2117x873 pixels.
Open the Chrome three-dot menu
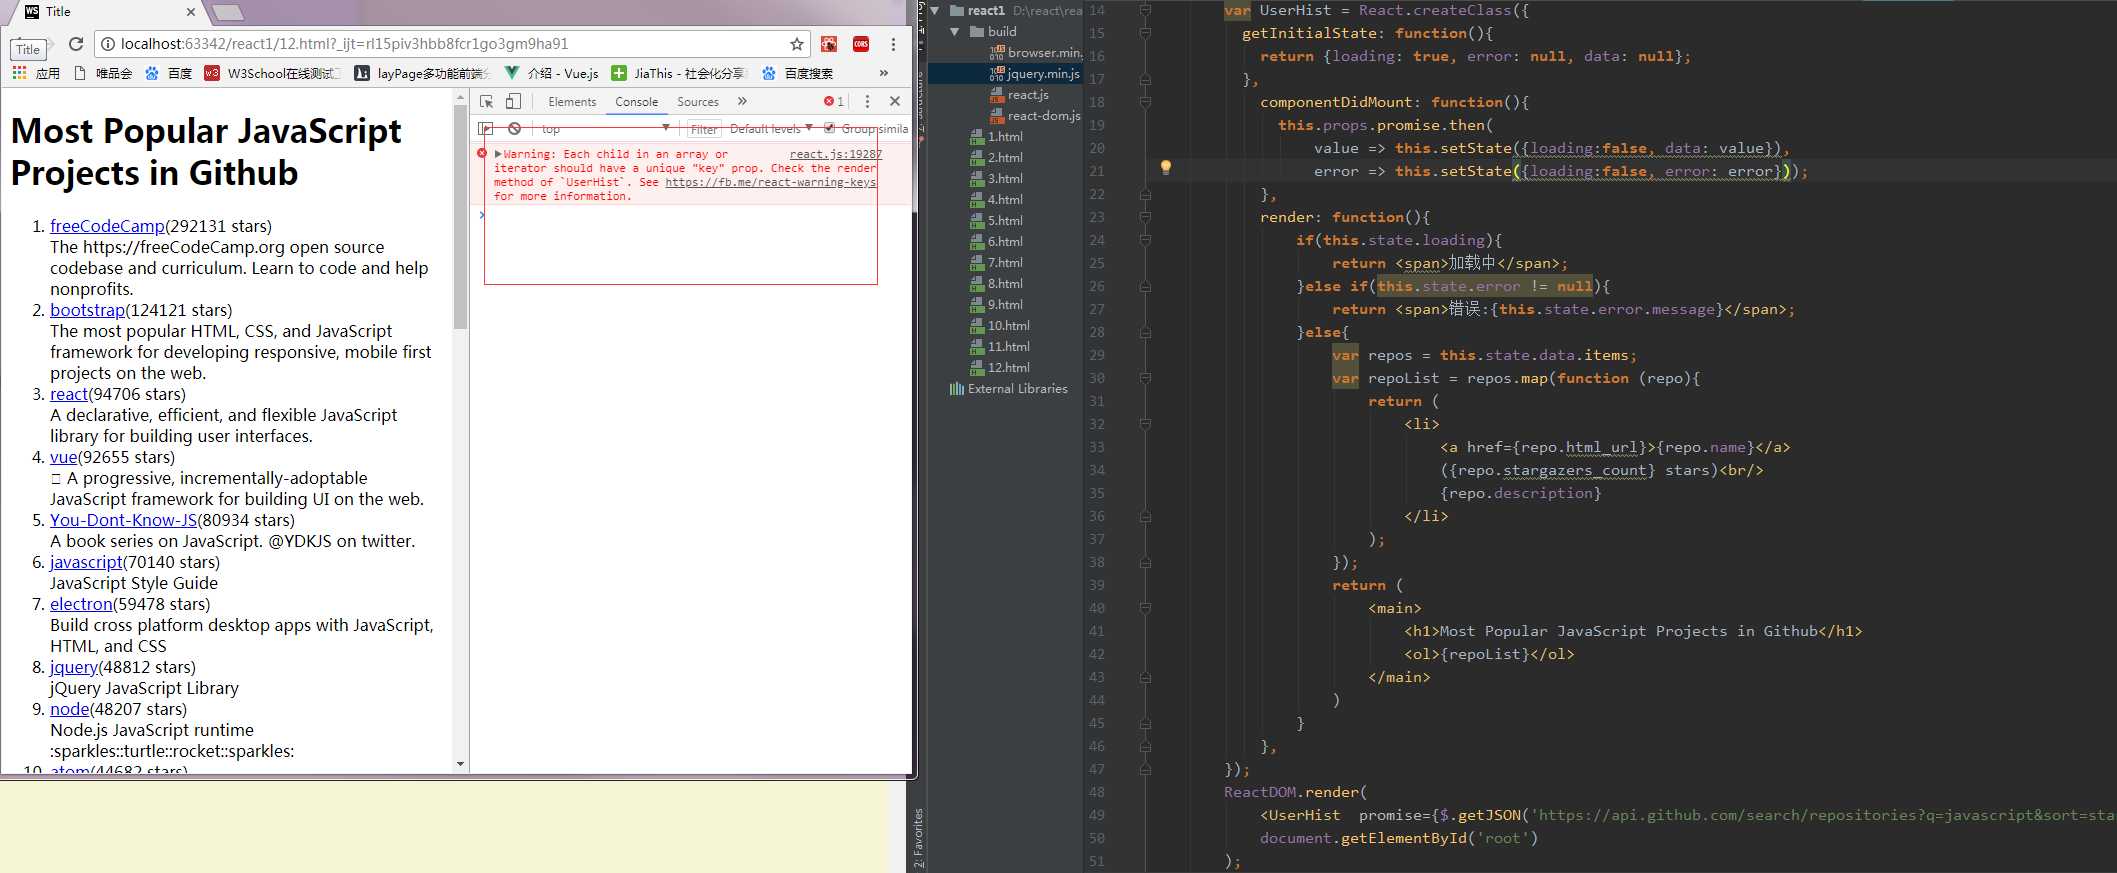click(893, 44)
